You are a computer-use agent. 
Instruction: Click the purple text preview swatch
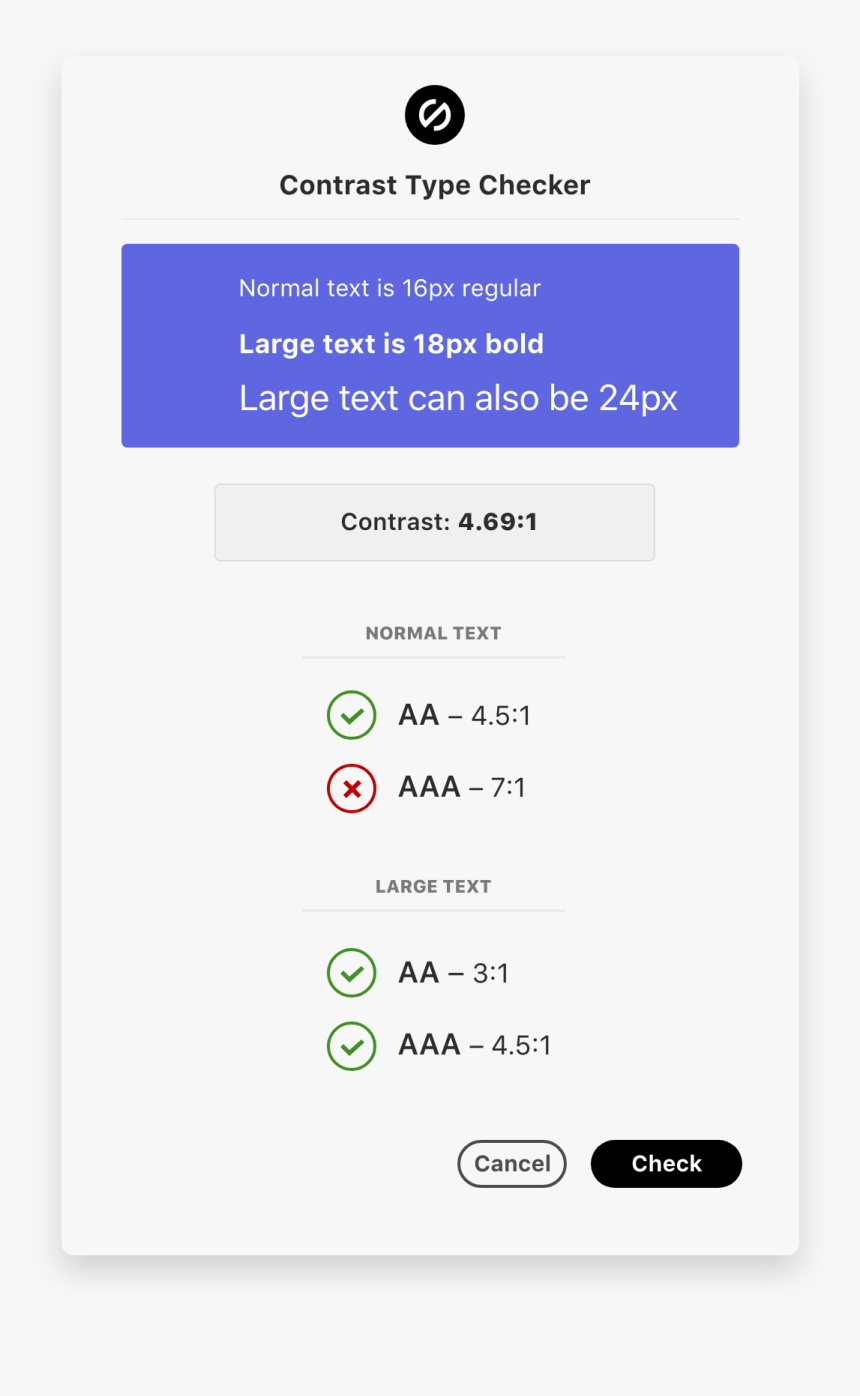430,345
